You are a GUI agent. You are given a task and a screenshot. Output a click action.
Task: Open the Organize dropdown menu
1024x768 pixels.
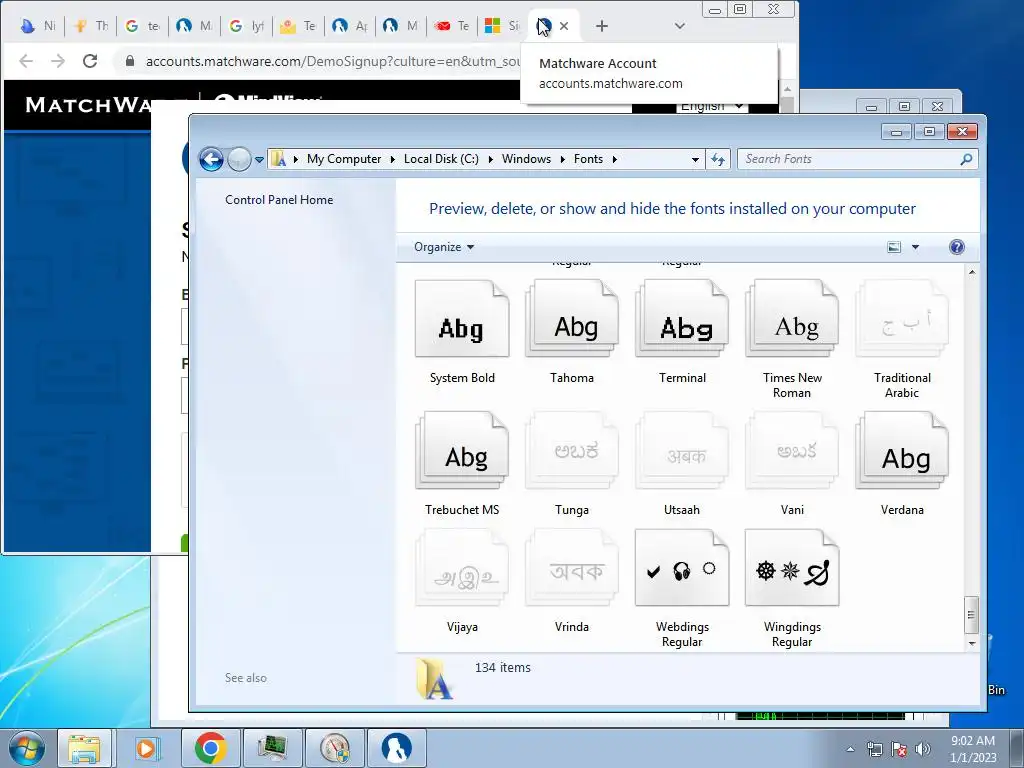(444, 247)
